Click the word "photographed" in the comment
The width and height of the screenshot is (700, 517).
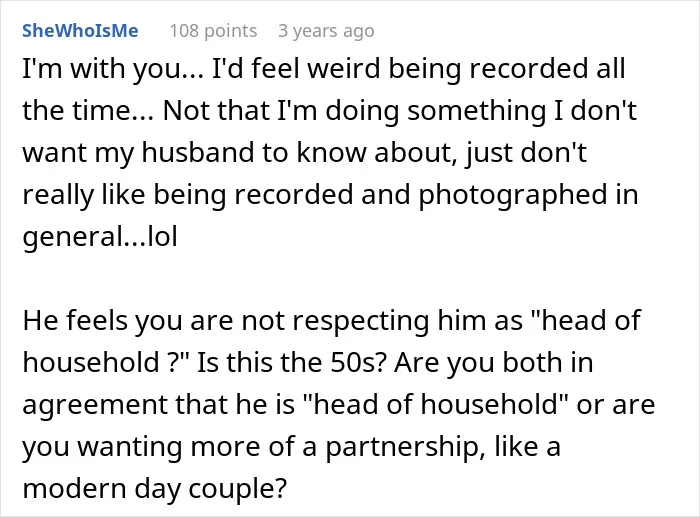coord(513,196)
